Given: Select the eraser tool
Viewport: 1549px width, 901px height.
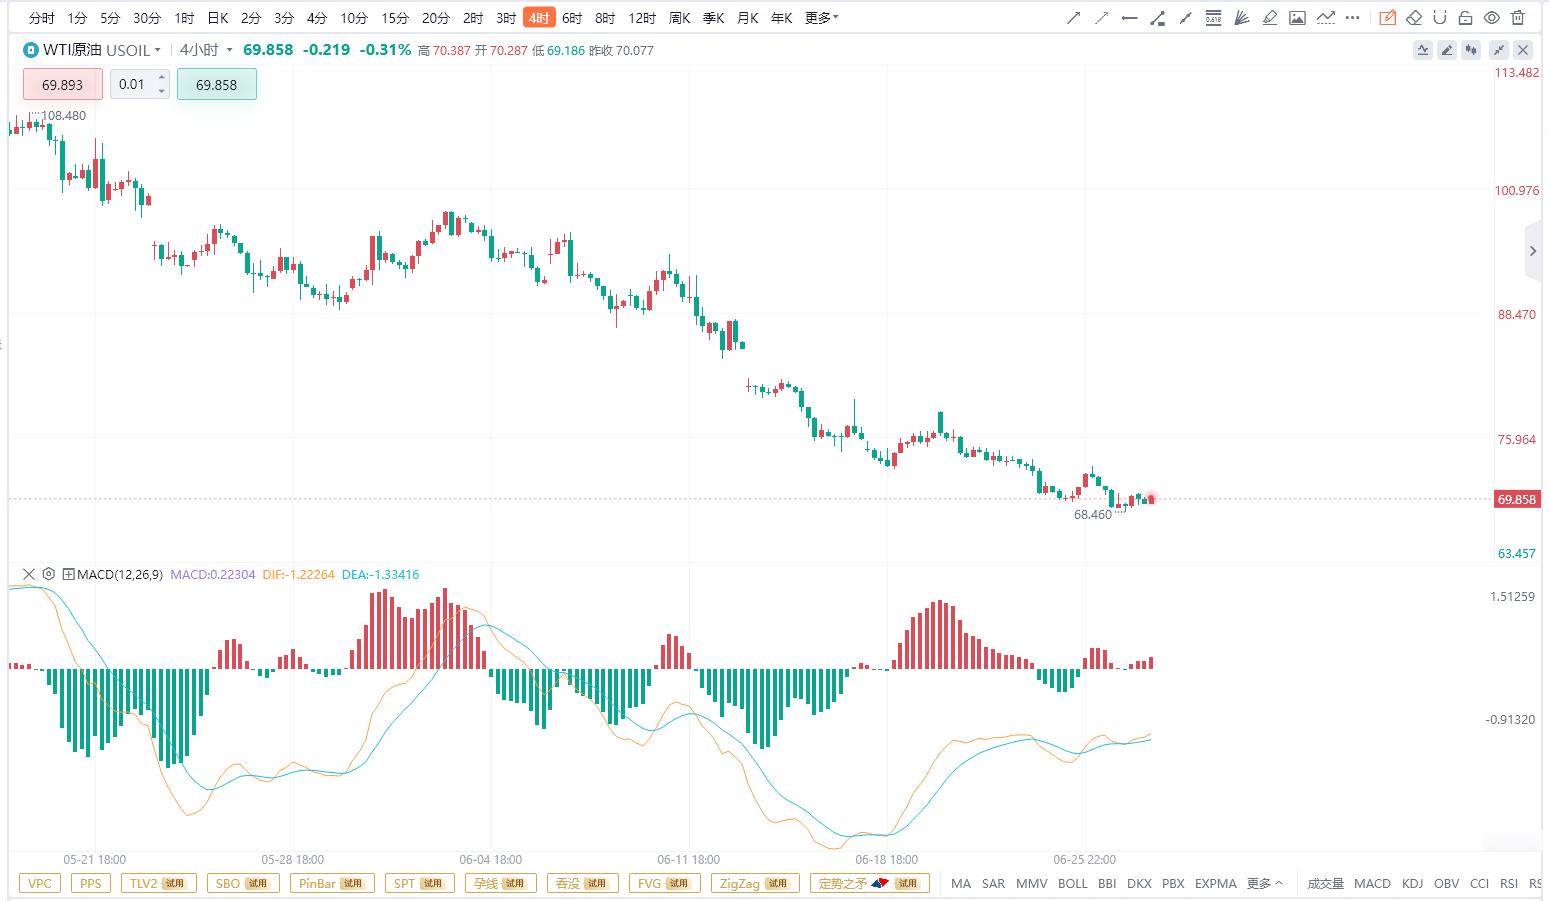Looking at the screenshot, I should [x=1414, y=18].
